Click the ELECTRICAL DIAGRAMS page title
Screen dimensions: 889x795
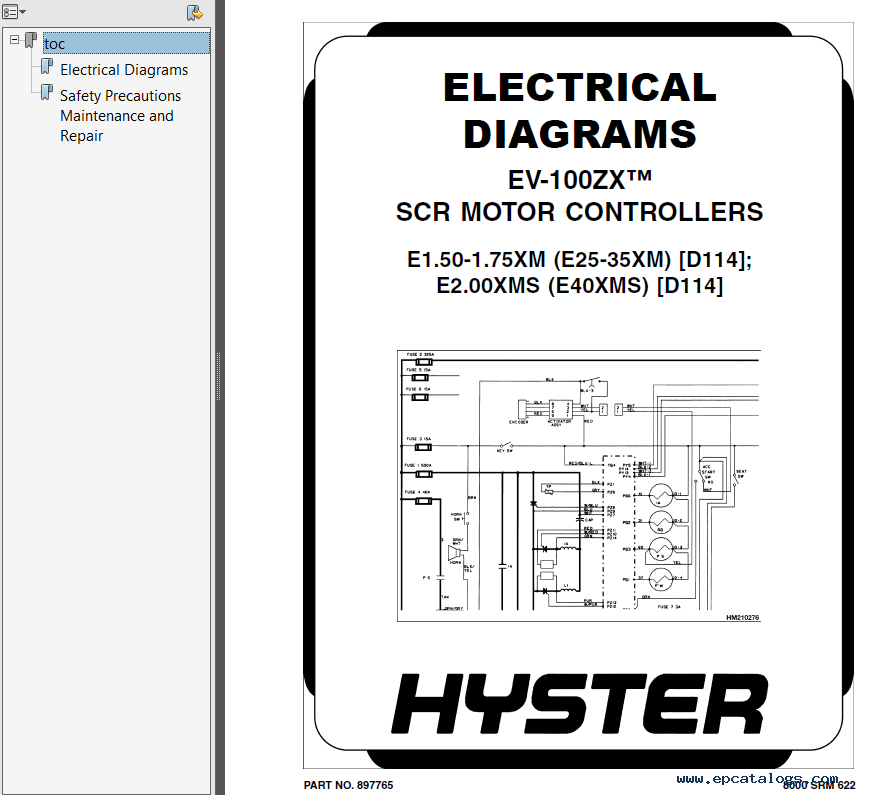[x=580, y=111]
